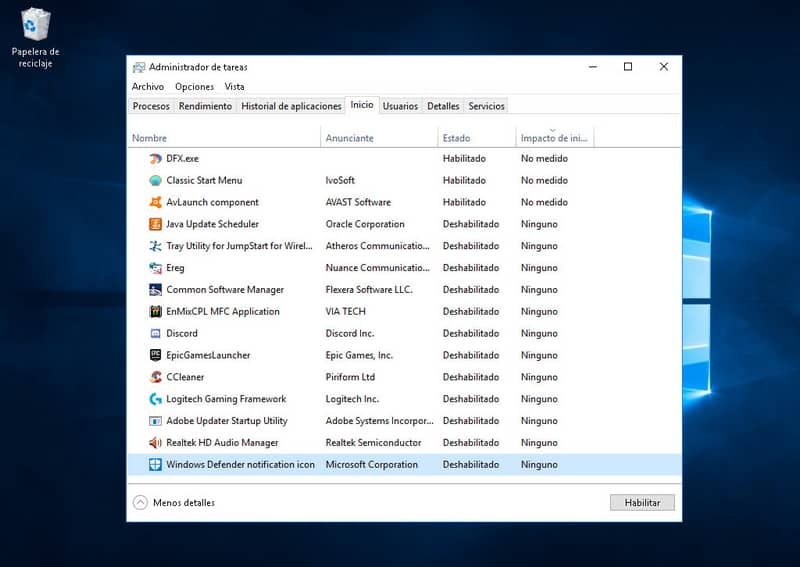Sort by Impacto de ini... column header
Screen dimensions: 800x567
[x=555, y=138]
